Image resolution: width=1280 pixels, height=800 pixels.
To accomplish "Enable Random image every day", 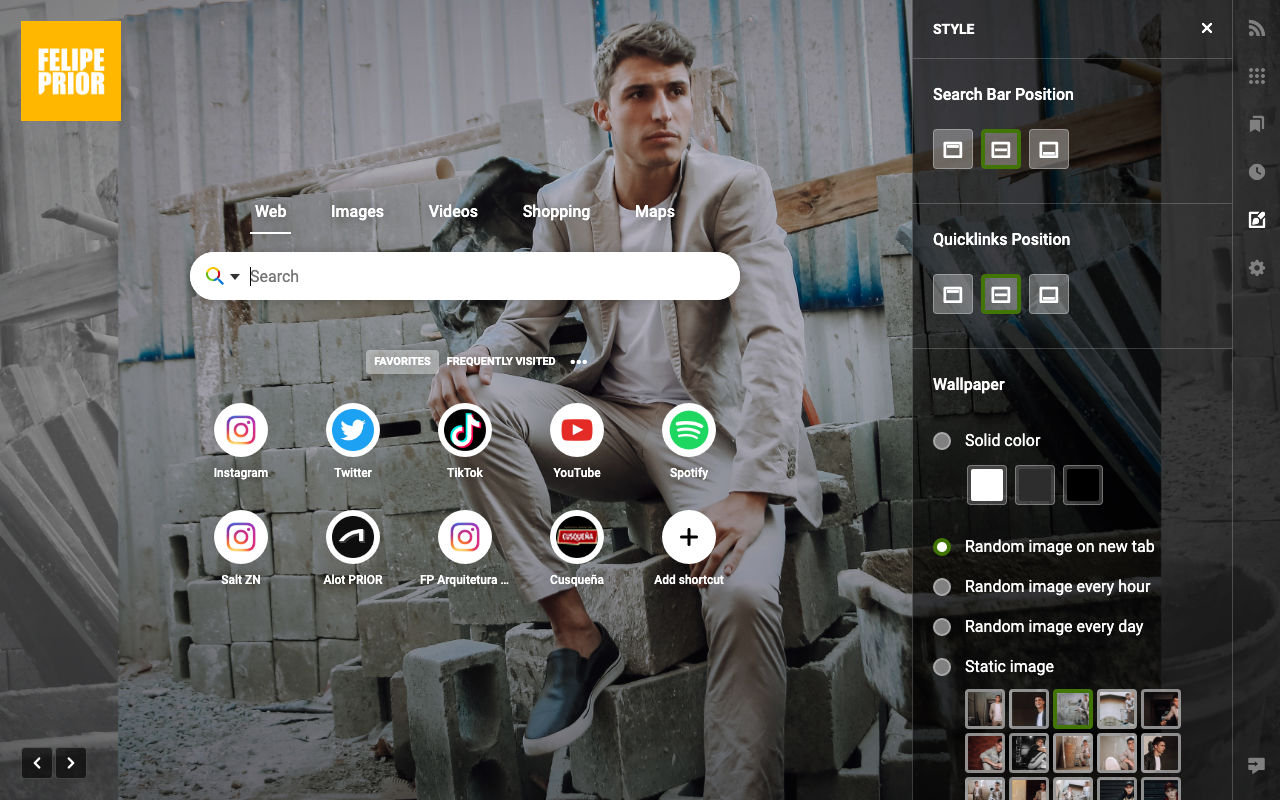I will pyautogui.click(x=942, y=627).
